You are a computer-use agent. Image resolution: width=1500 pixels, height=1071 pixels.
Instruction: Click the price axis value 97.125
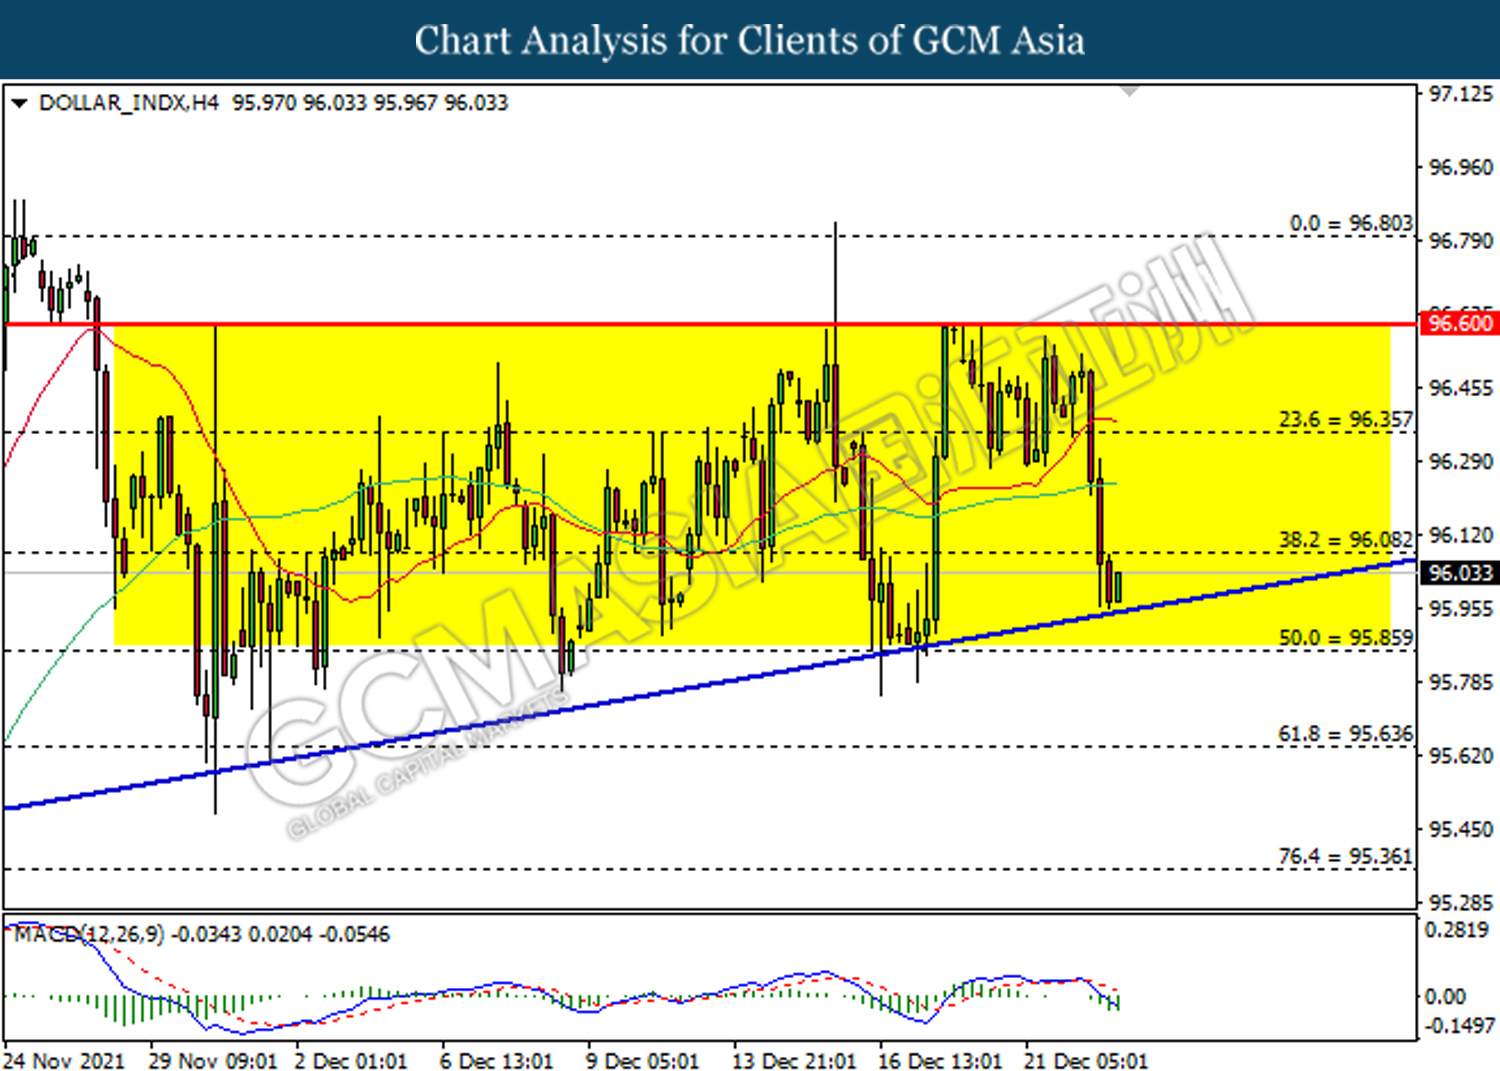[1460, 94]
